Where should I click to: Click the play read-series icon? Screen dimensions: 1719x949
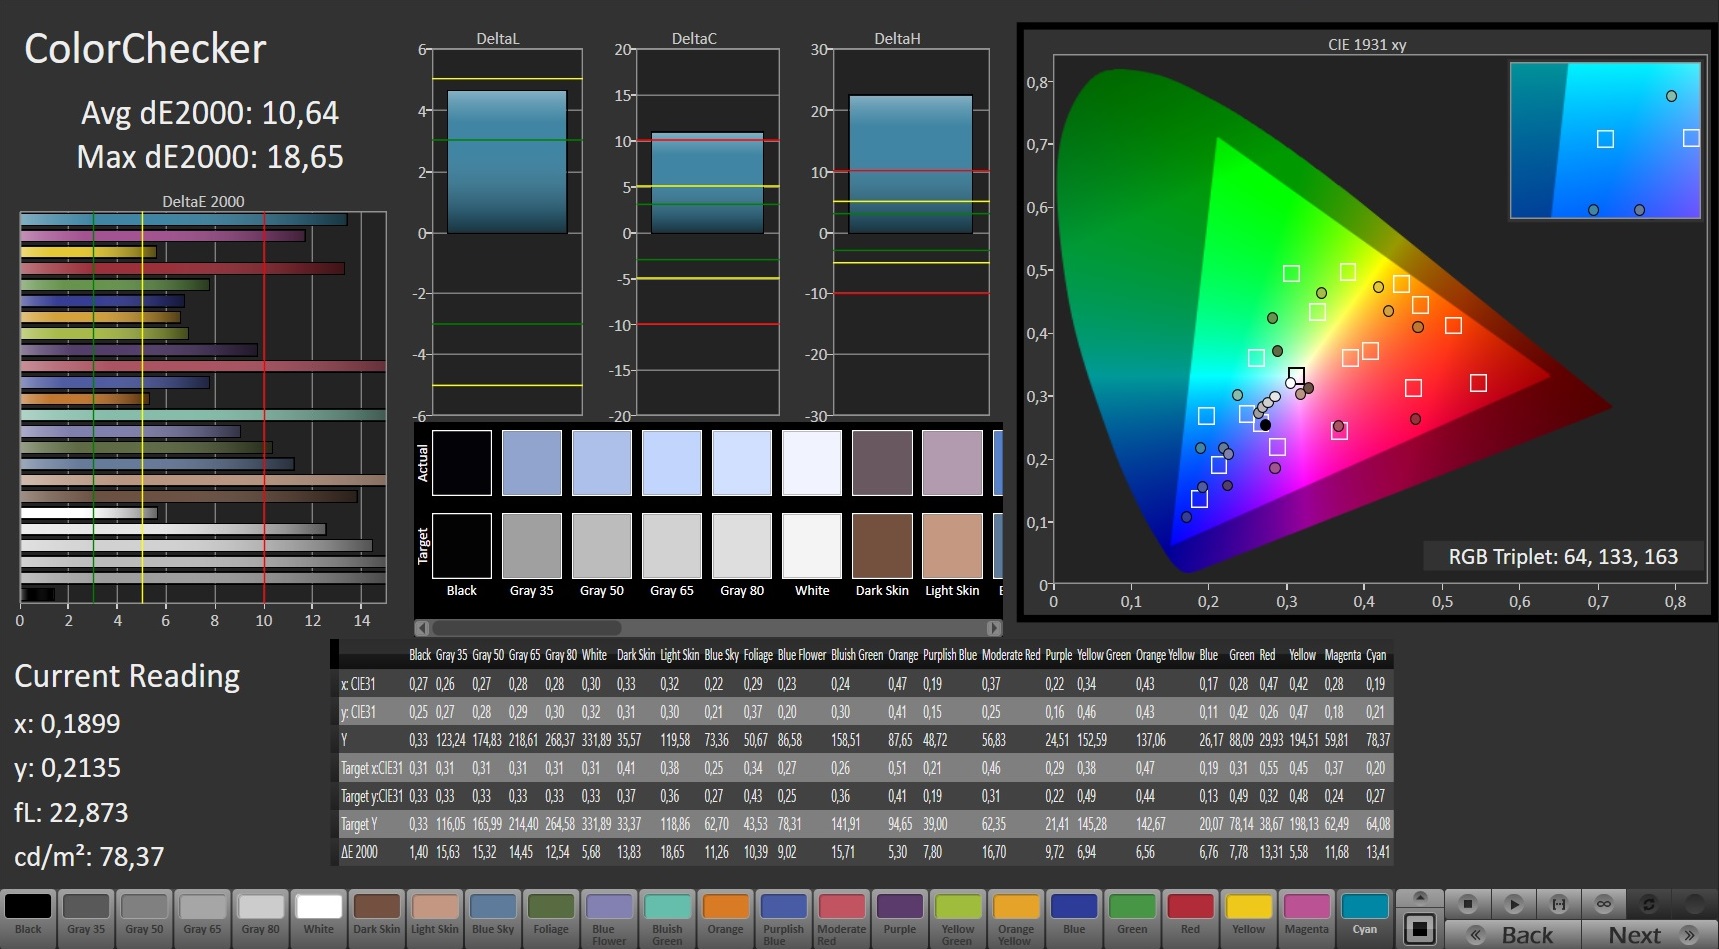pyautogui.click(x=1513, y=904)
